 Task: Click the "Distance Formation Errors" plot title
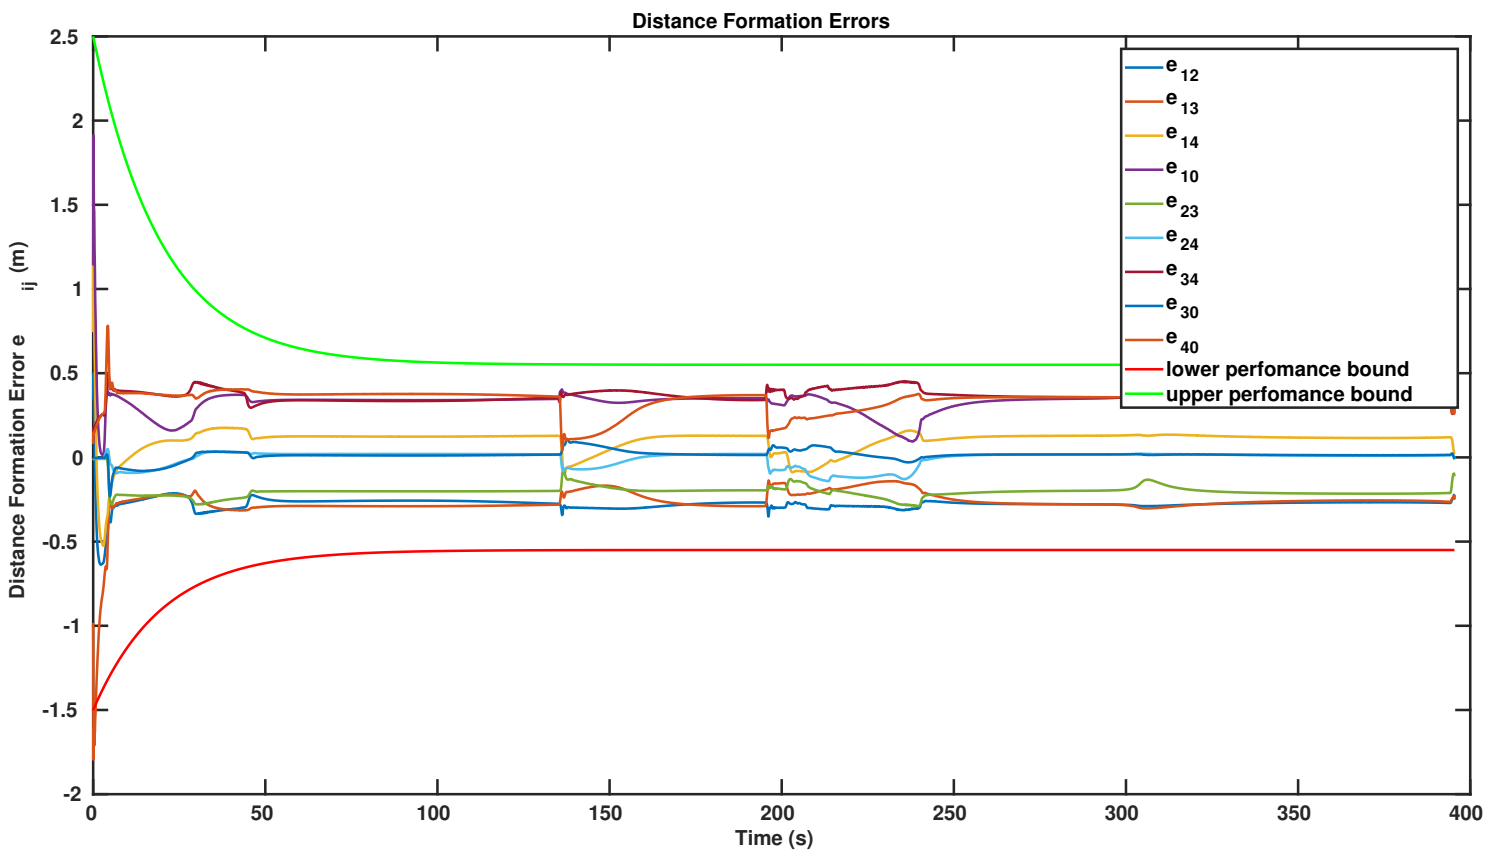click(760, 21)
